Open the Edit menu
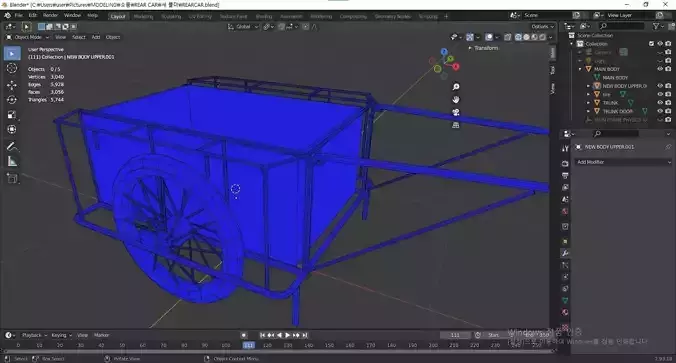 pos(33,15)
